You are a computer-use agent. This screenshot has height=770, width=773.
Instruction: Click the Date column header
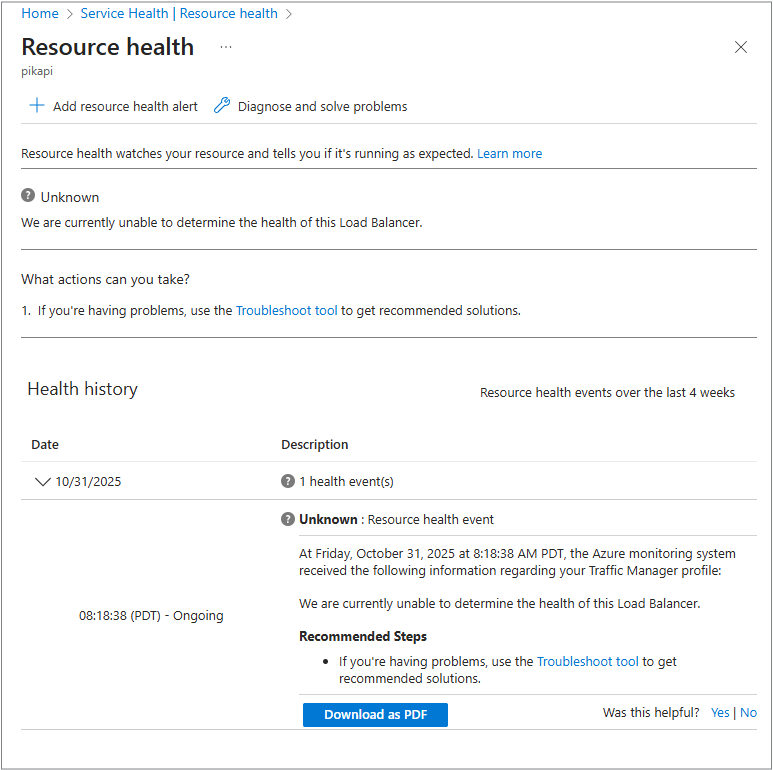pos(45,445)
